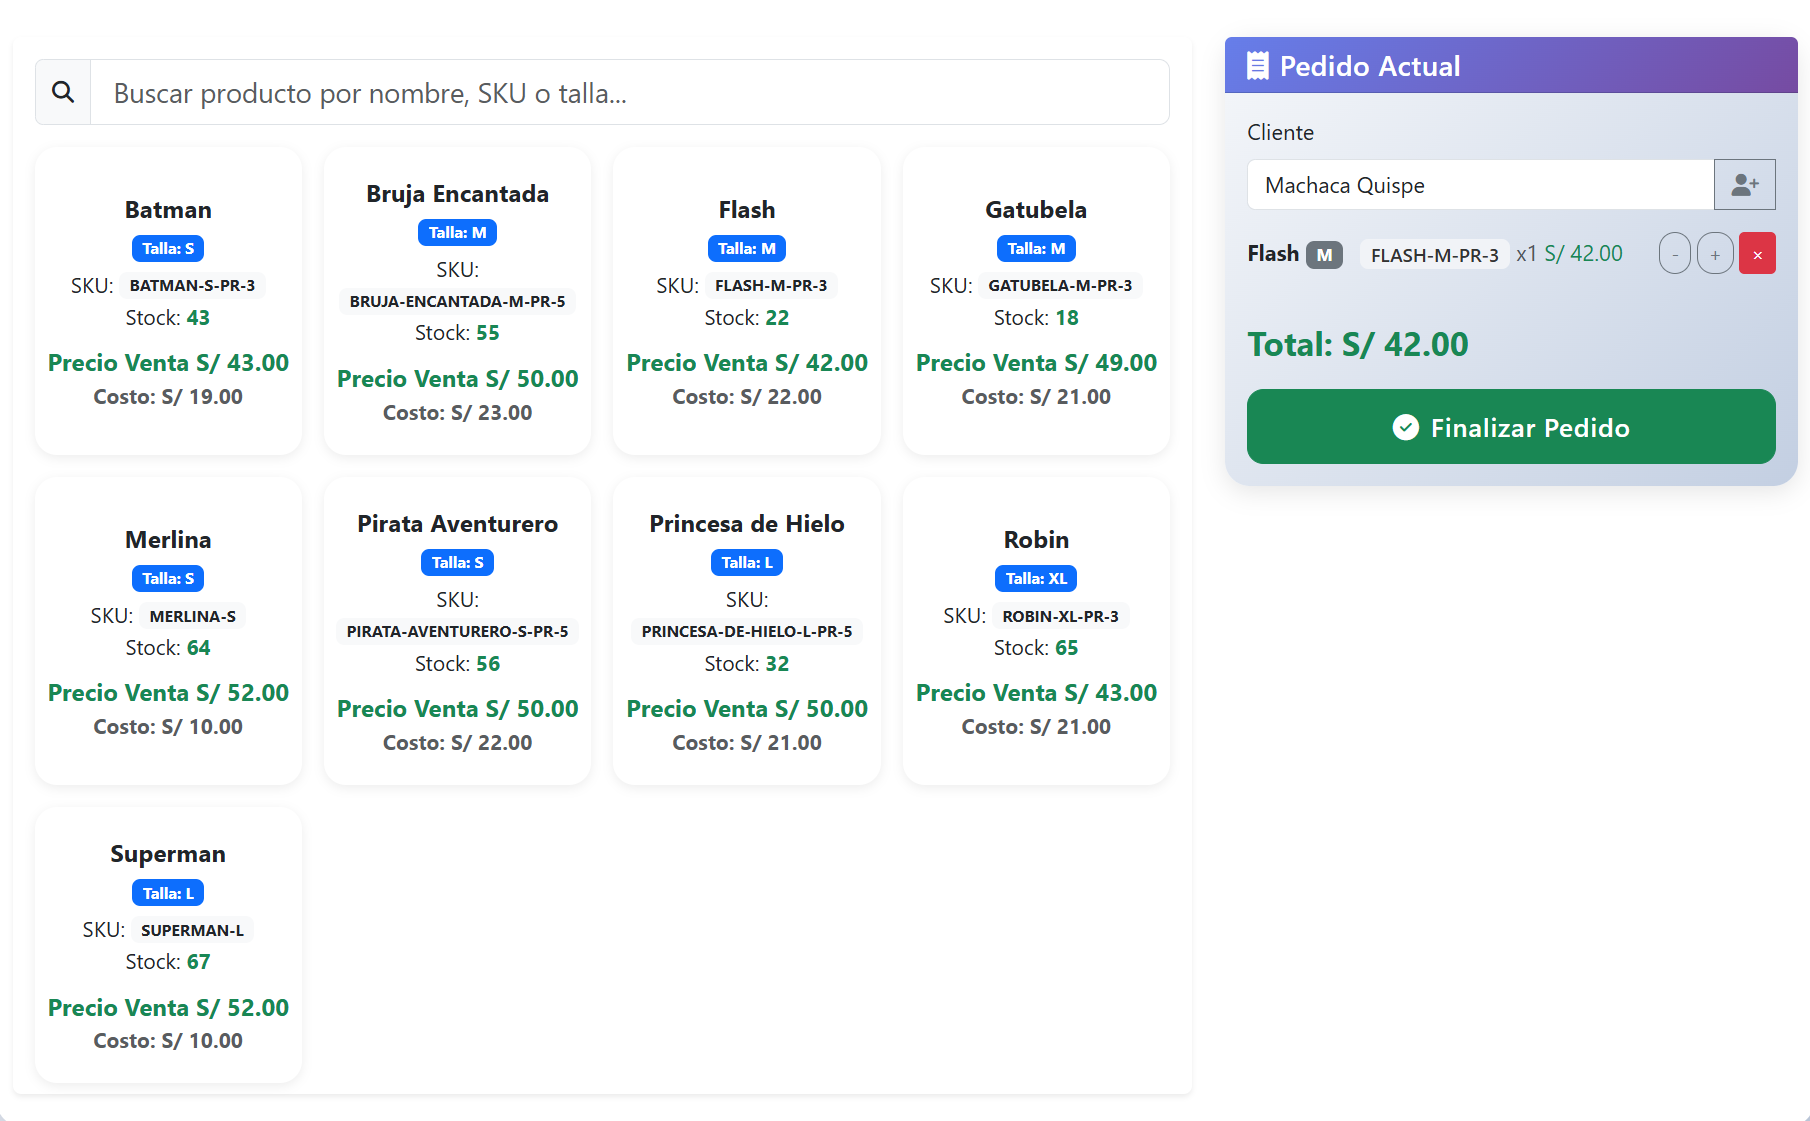Select the Superman product card
This screenshot has width=1810, height=1121.
[168, 945]
